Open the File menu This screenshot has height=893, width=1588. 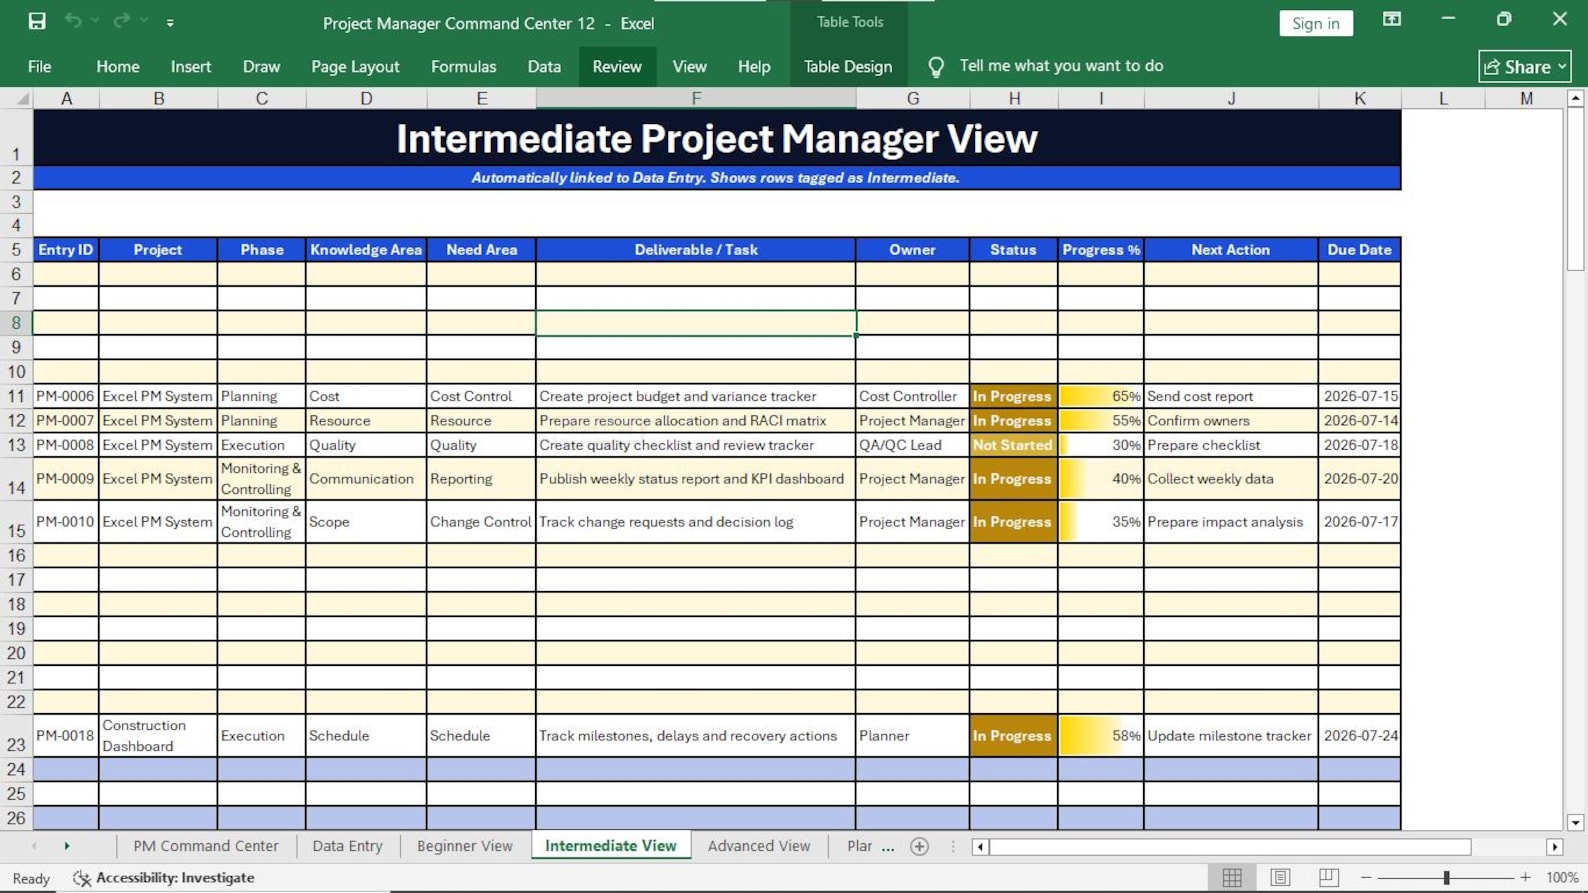click(39, 66)
